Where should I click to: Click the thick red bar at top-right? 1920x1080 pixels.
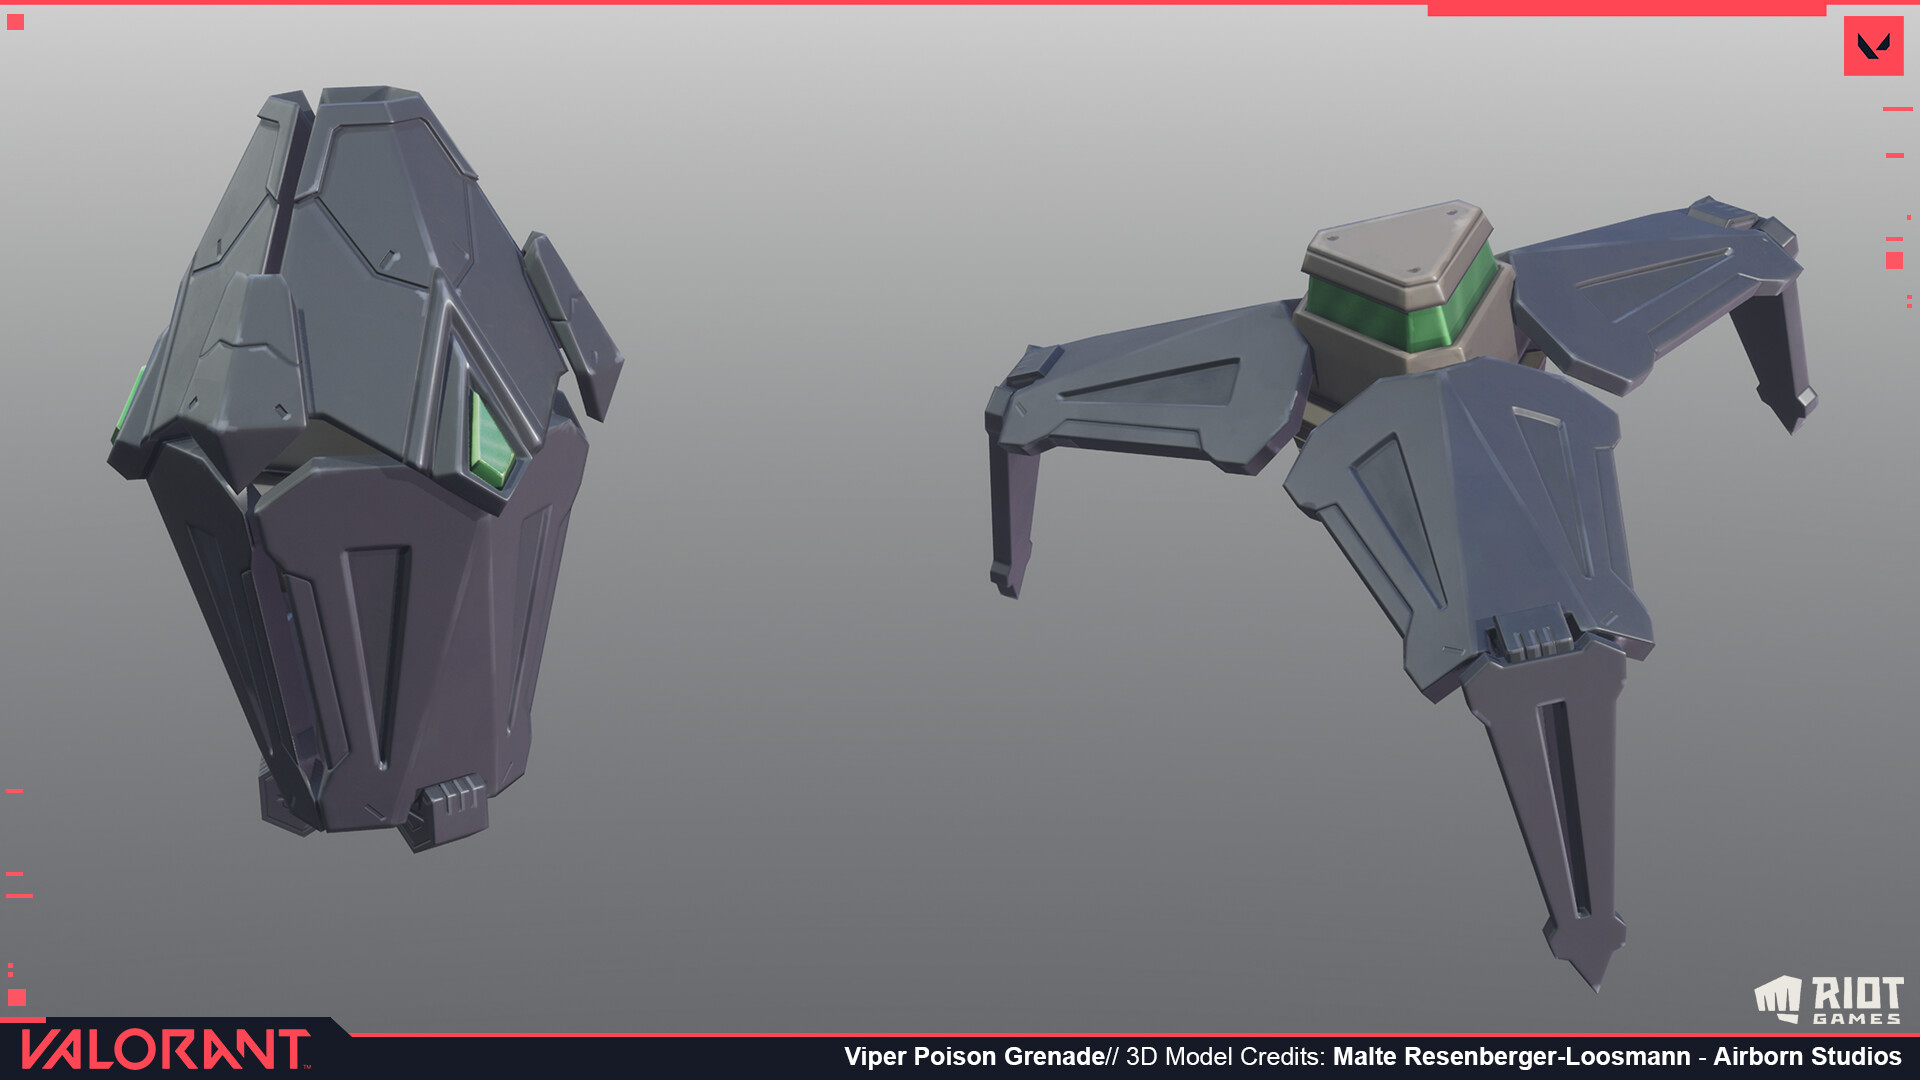[x=1626, y=9]
